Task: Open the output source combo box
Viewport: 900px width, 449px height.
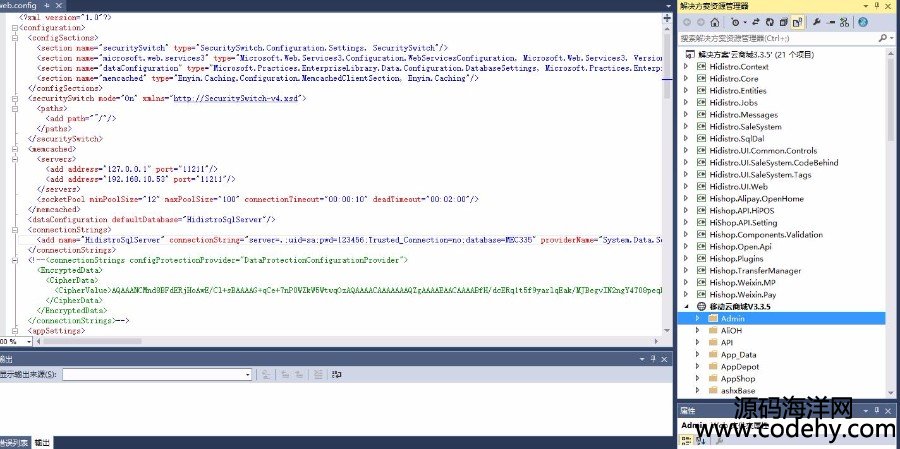Action: point(157,374)
